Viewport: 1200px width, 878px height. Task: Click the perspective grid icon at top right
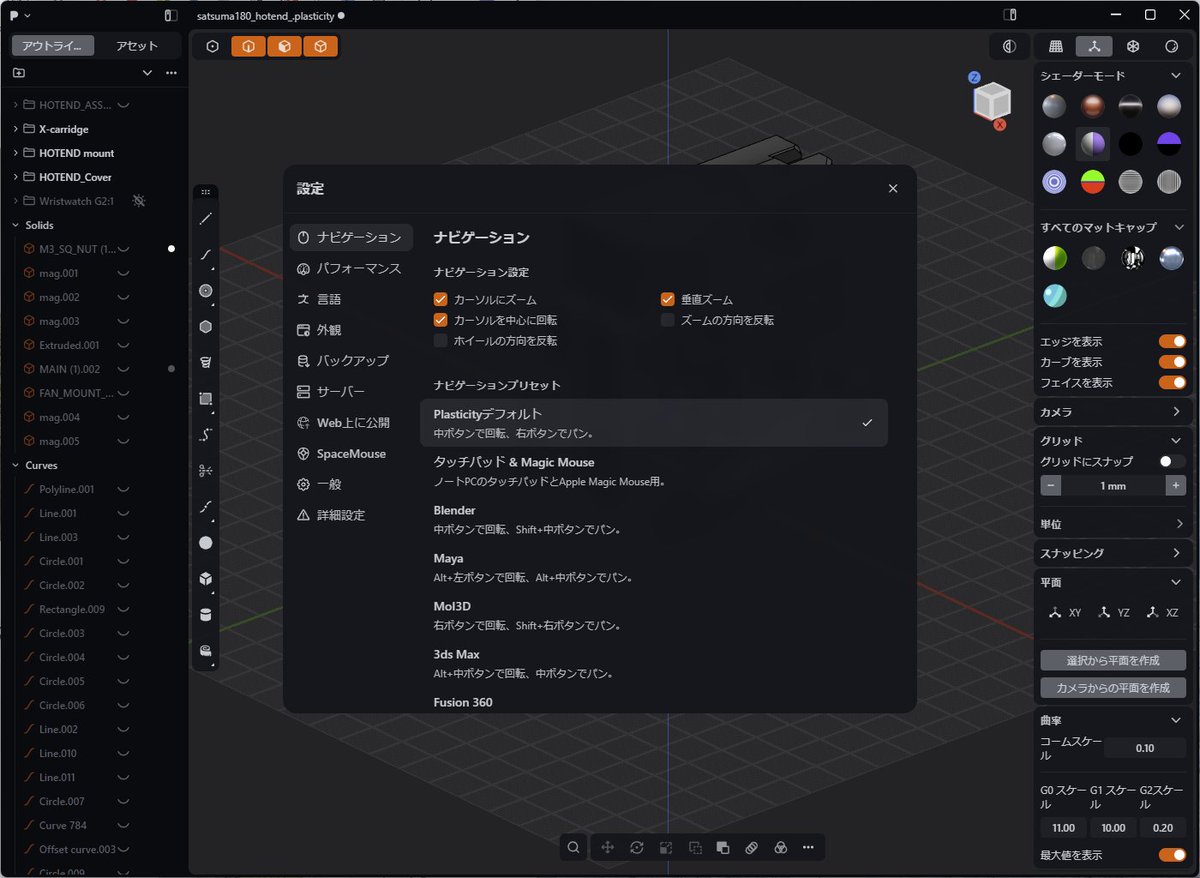click(x=1055, y=46)
